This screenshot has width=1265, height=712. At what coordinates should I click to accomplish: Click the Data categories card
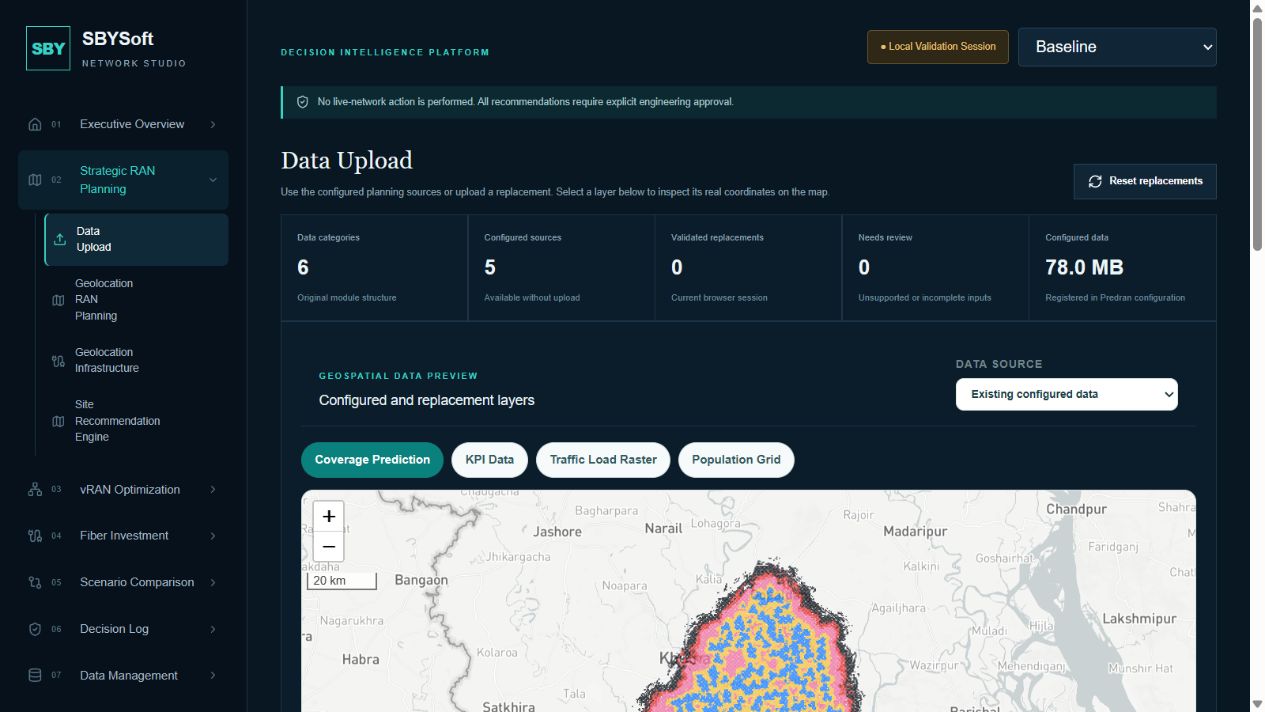pos(374,268)
